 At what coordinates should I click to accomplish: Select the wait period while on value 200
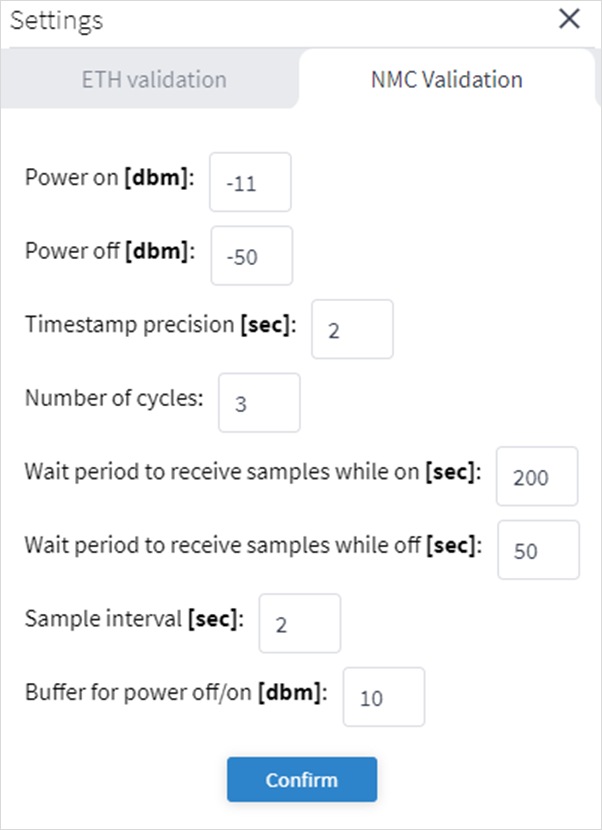[x=537, y=477]
